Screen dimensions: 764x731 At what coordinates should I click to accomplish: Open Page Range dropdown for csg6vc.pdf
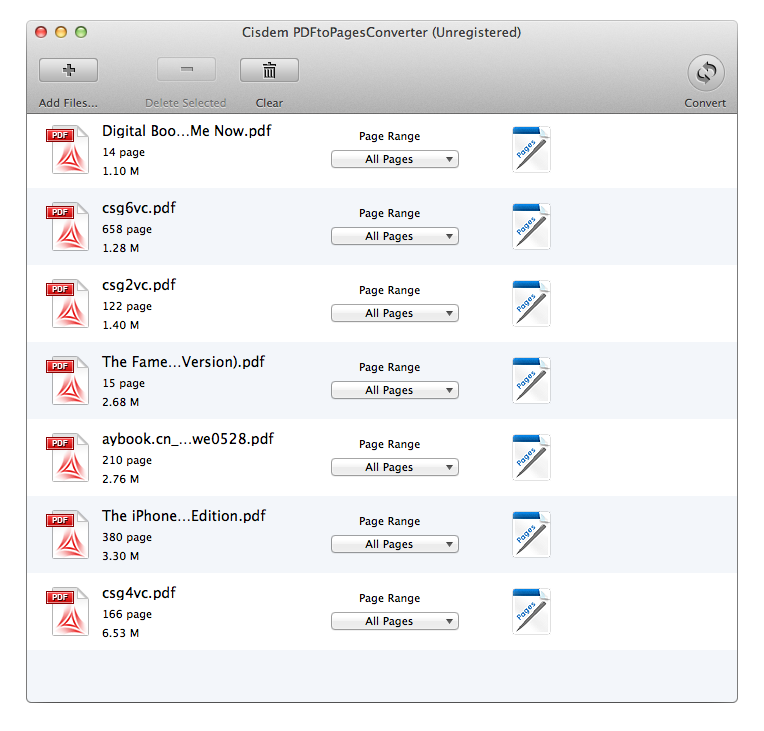tap(395, 236)
